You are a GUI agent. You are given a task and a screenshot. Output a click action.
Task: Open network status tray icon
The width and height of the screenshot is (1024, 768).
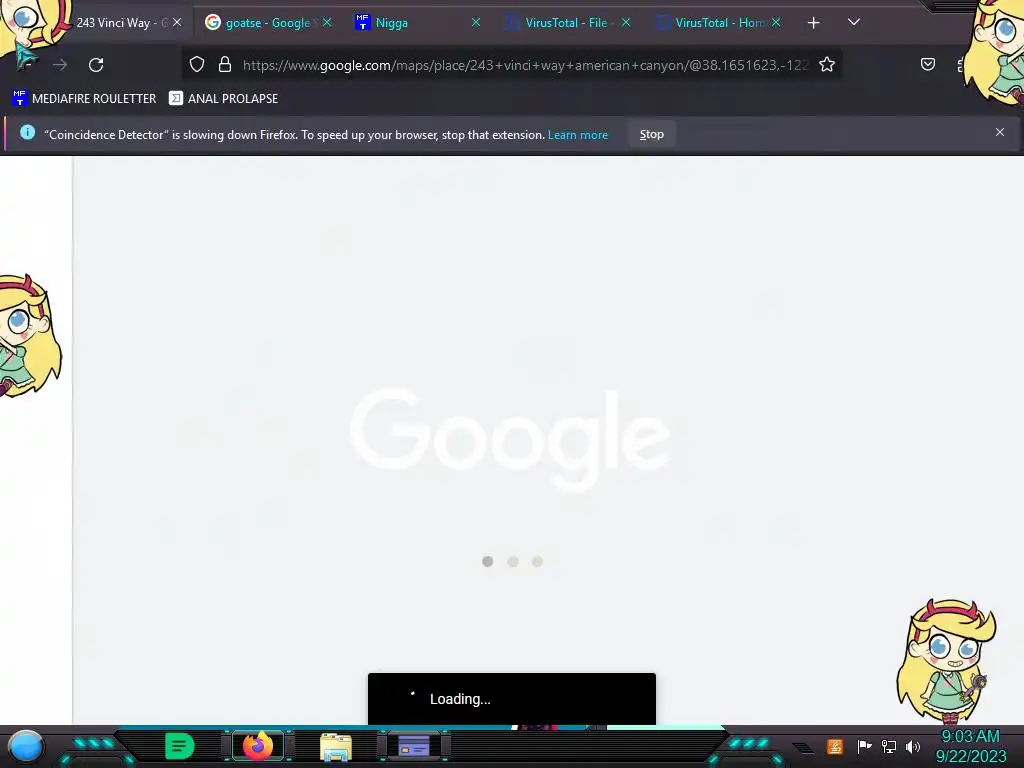(889, 746)
